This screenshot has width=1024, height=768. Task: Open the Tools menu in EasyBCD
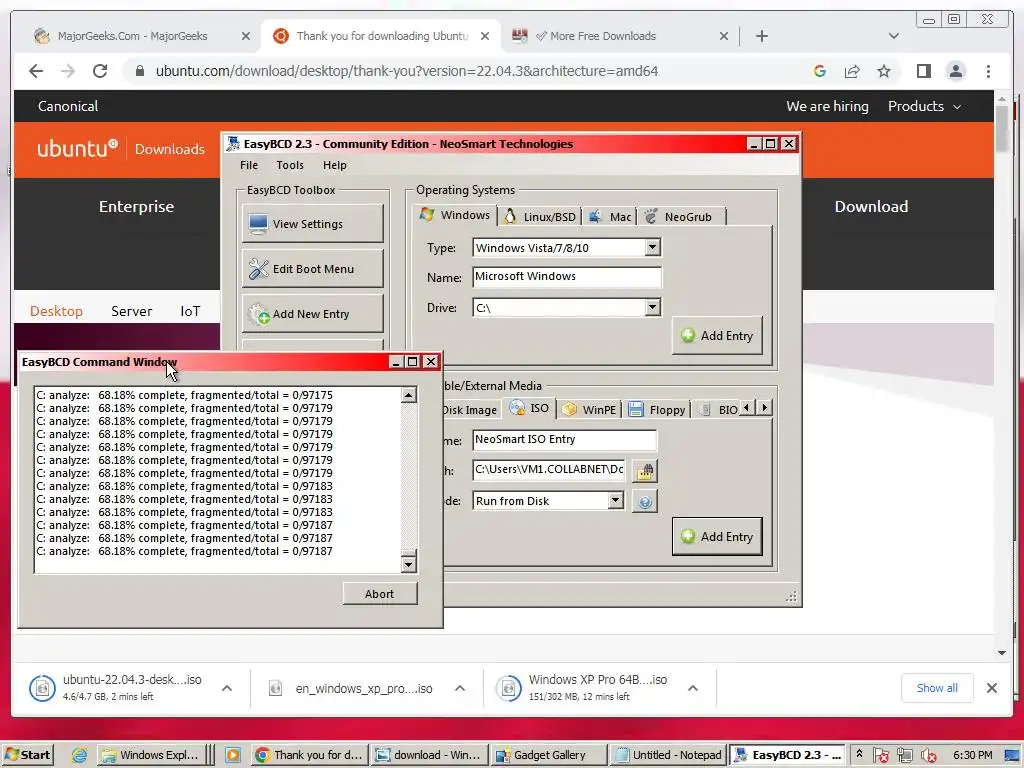click(x=290, y=165)
